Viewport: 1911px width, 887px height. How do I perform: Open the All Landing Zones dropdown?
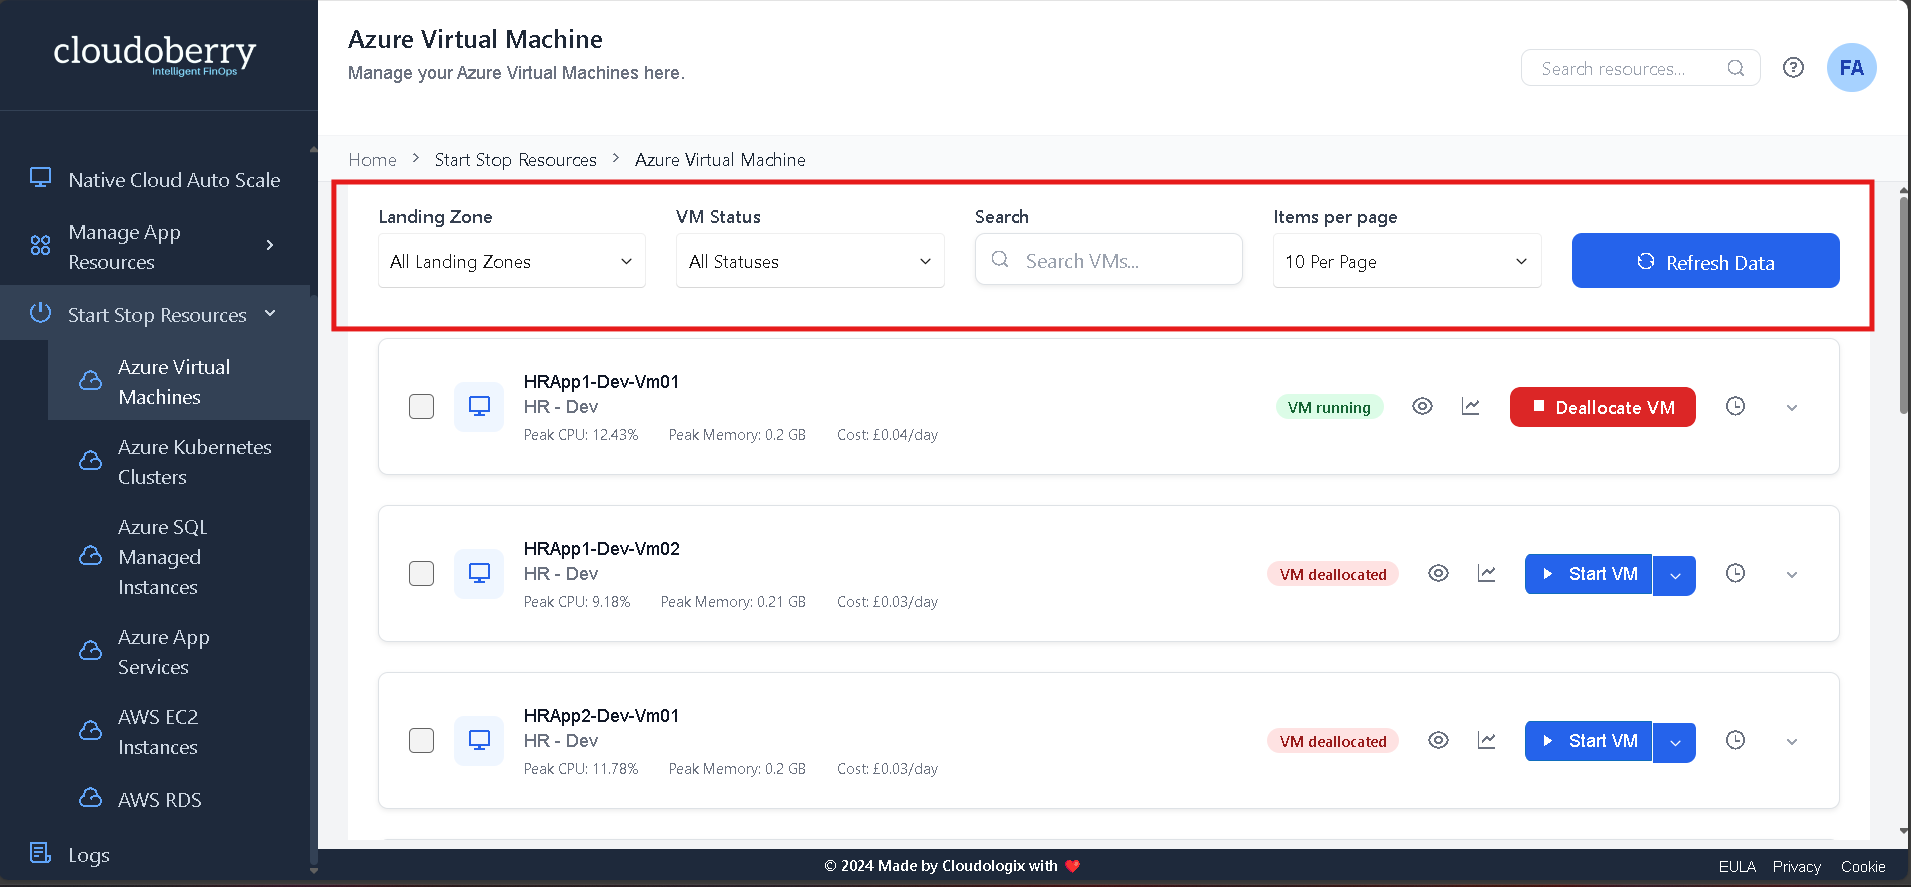point(512,261)
